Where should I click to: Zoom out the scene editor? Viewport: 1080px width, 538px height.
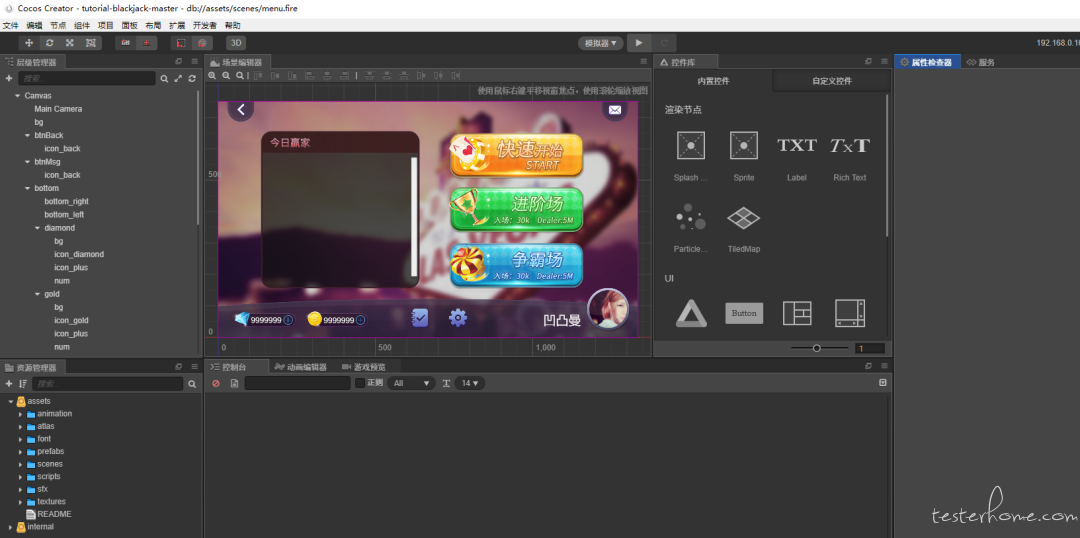[226, 76]
